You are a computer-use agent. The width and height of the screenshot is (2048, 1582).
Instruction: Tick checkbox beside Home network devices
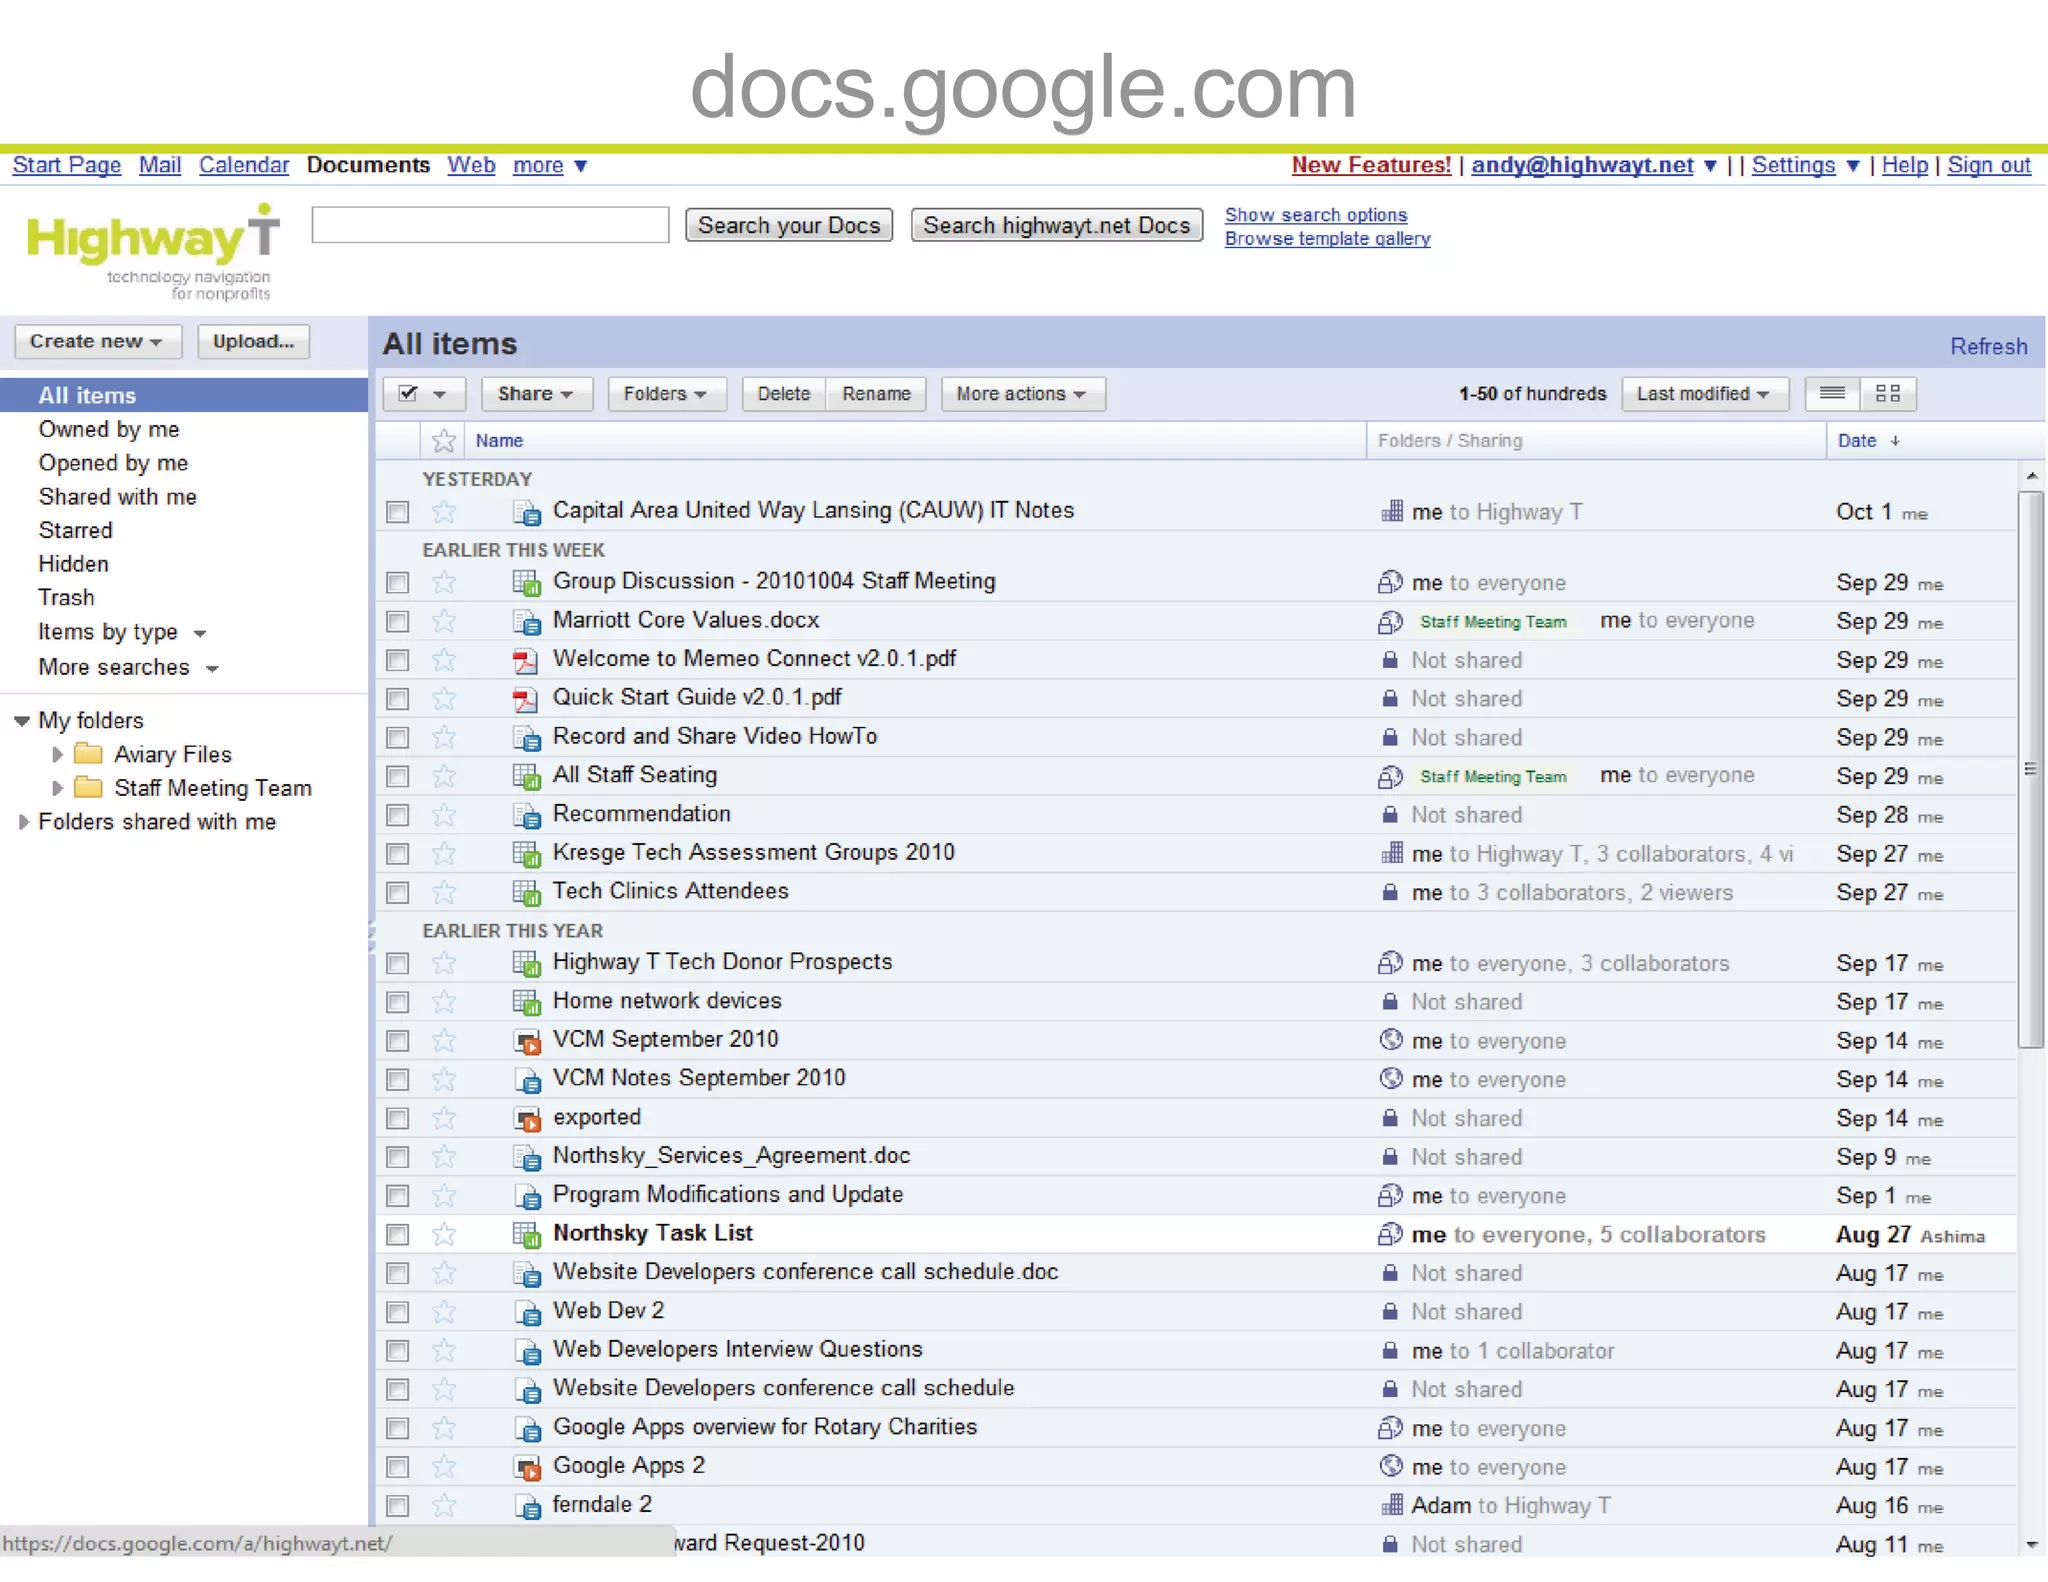pyautogui.click(x=398, y=1002)
